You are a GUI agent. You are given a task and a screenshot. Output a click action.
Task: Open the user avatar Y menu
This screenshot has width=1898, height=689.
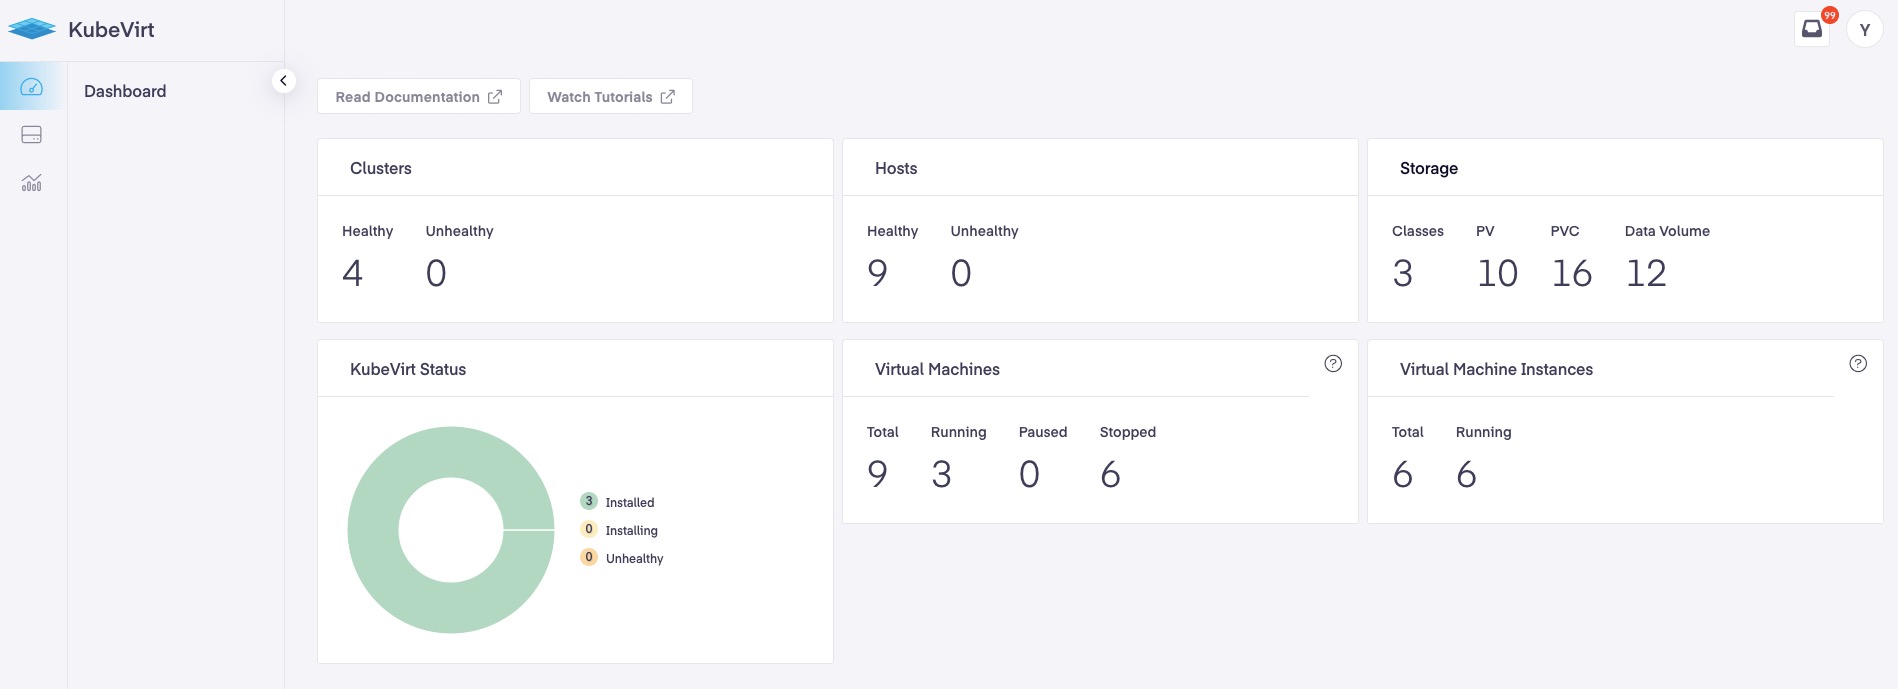pos(1865,30)
